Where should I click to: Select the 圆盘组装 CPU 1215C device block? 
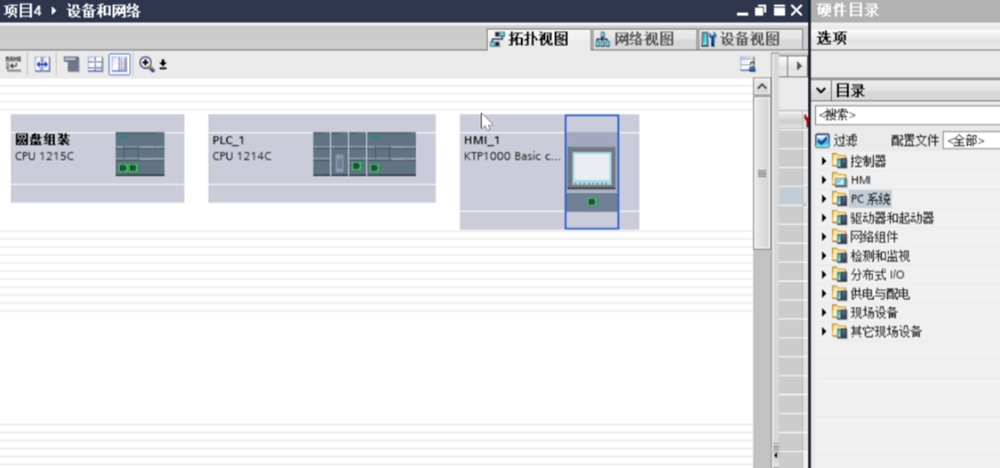pyautogui.click(x=98, y=159)
